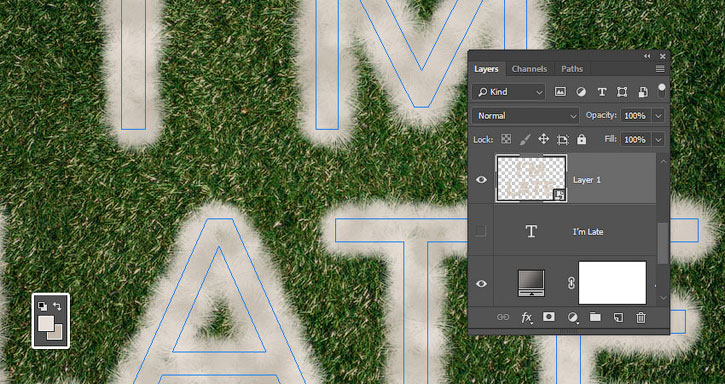The image size is (725, 384).
Task: Show the I'm Late text layer
Action: click(481, 231)
